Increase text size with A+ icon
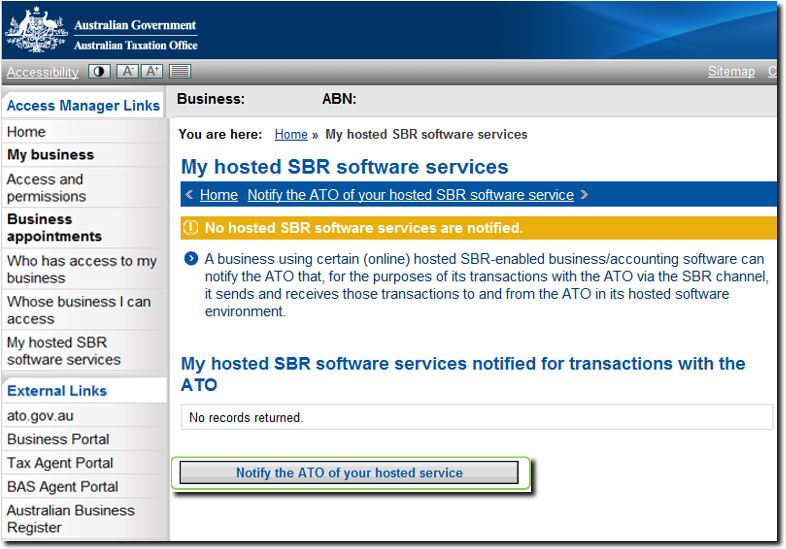The width and height of the screenshot is (786, 549). pos(152,71)
